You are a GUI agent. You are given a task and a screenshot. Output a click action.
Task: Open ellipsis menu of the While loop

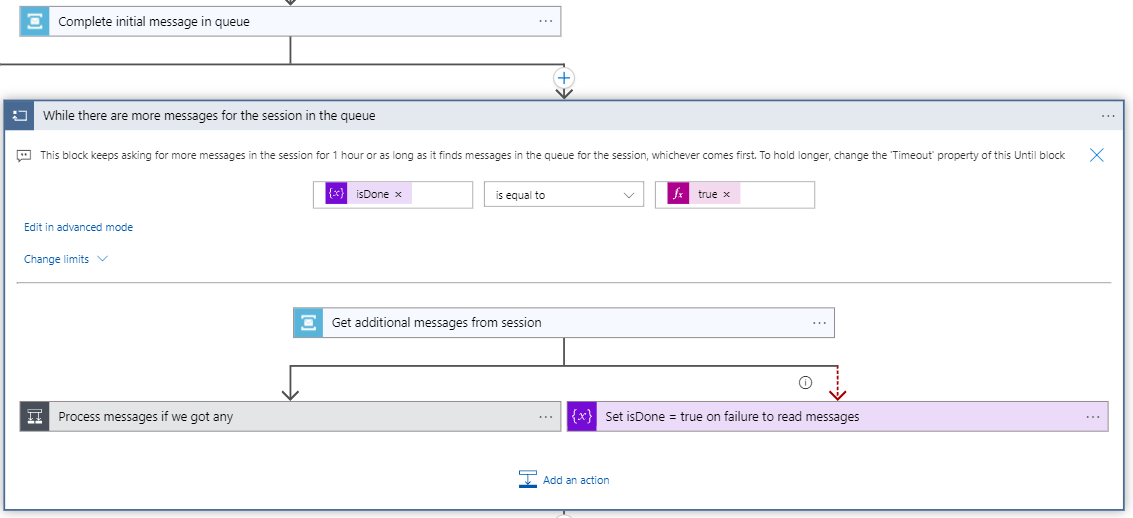click(1108, 116)
